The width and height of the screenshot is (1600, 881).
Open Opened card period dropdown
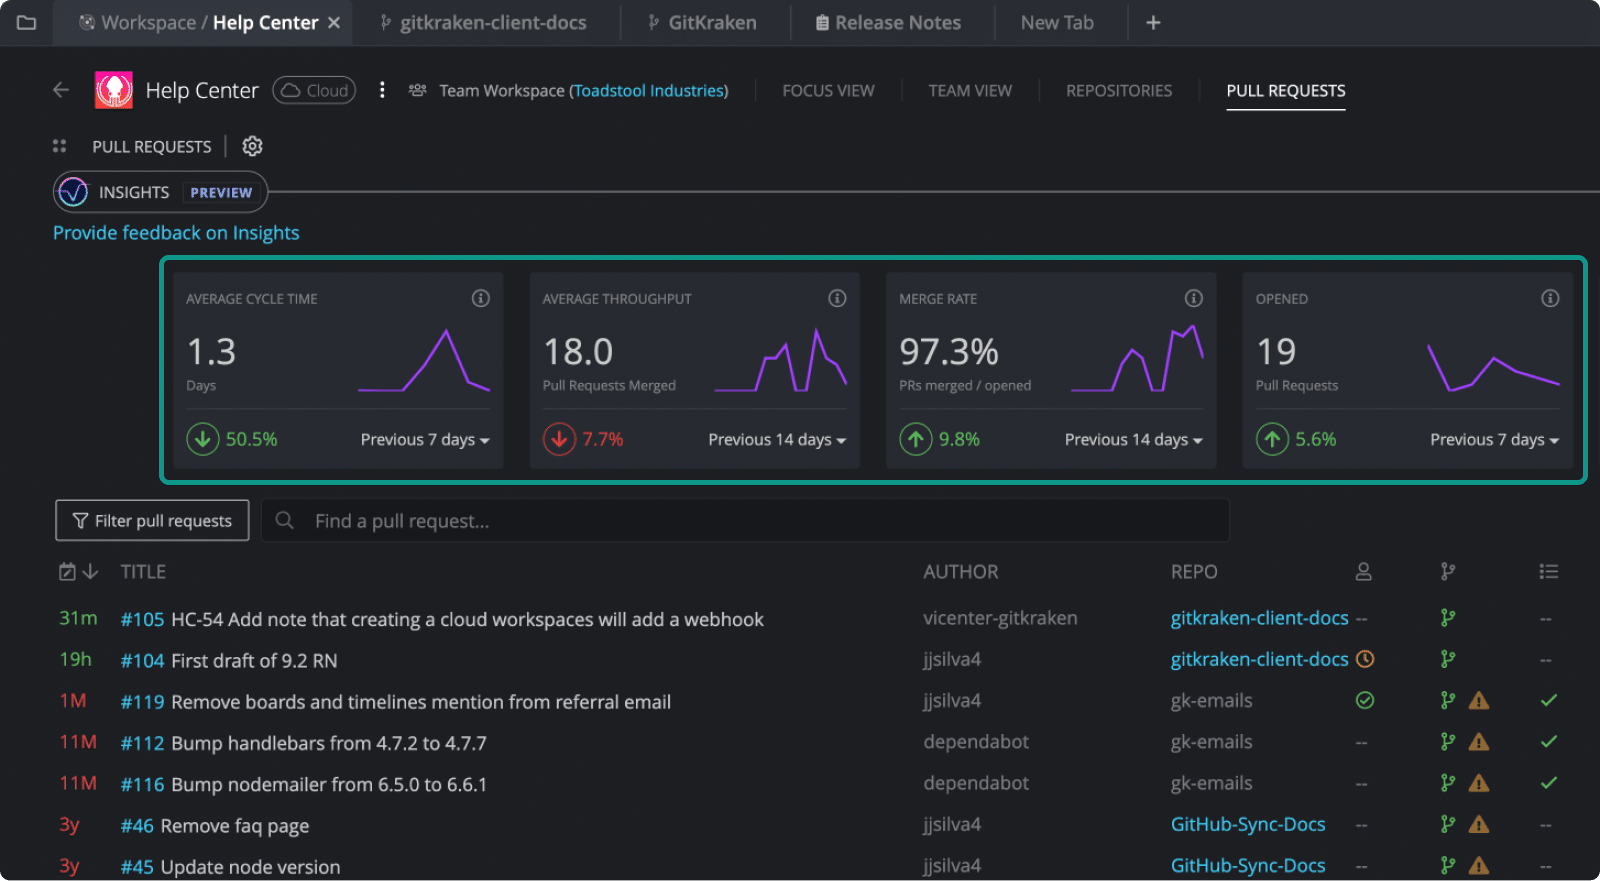pos(1495,440)
